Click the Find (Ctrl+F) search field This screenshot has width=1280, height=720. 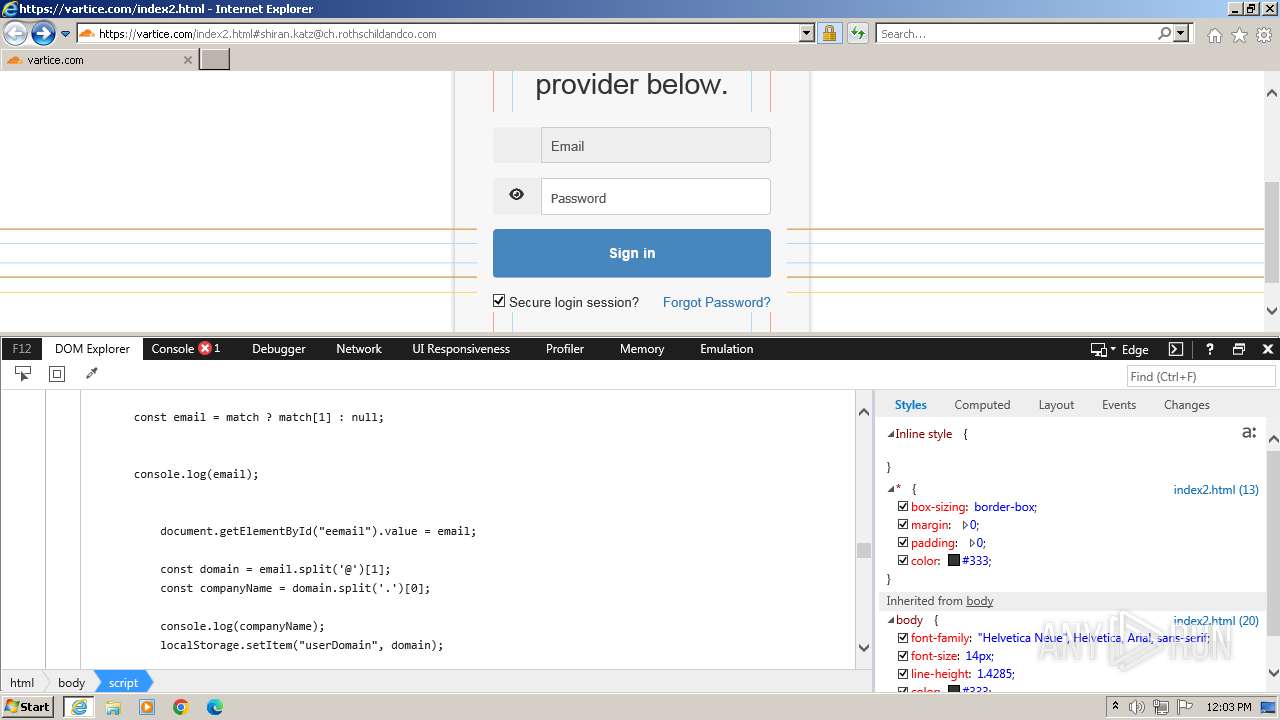coord(1201,376)
